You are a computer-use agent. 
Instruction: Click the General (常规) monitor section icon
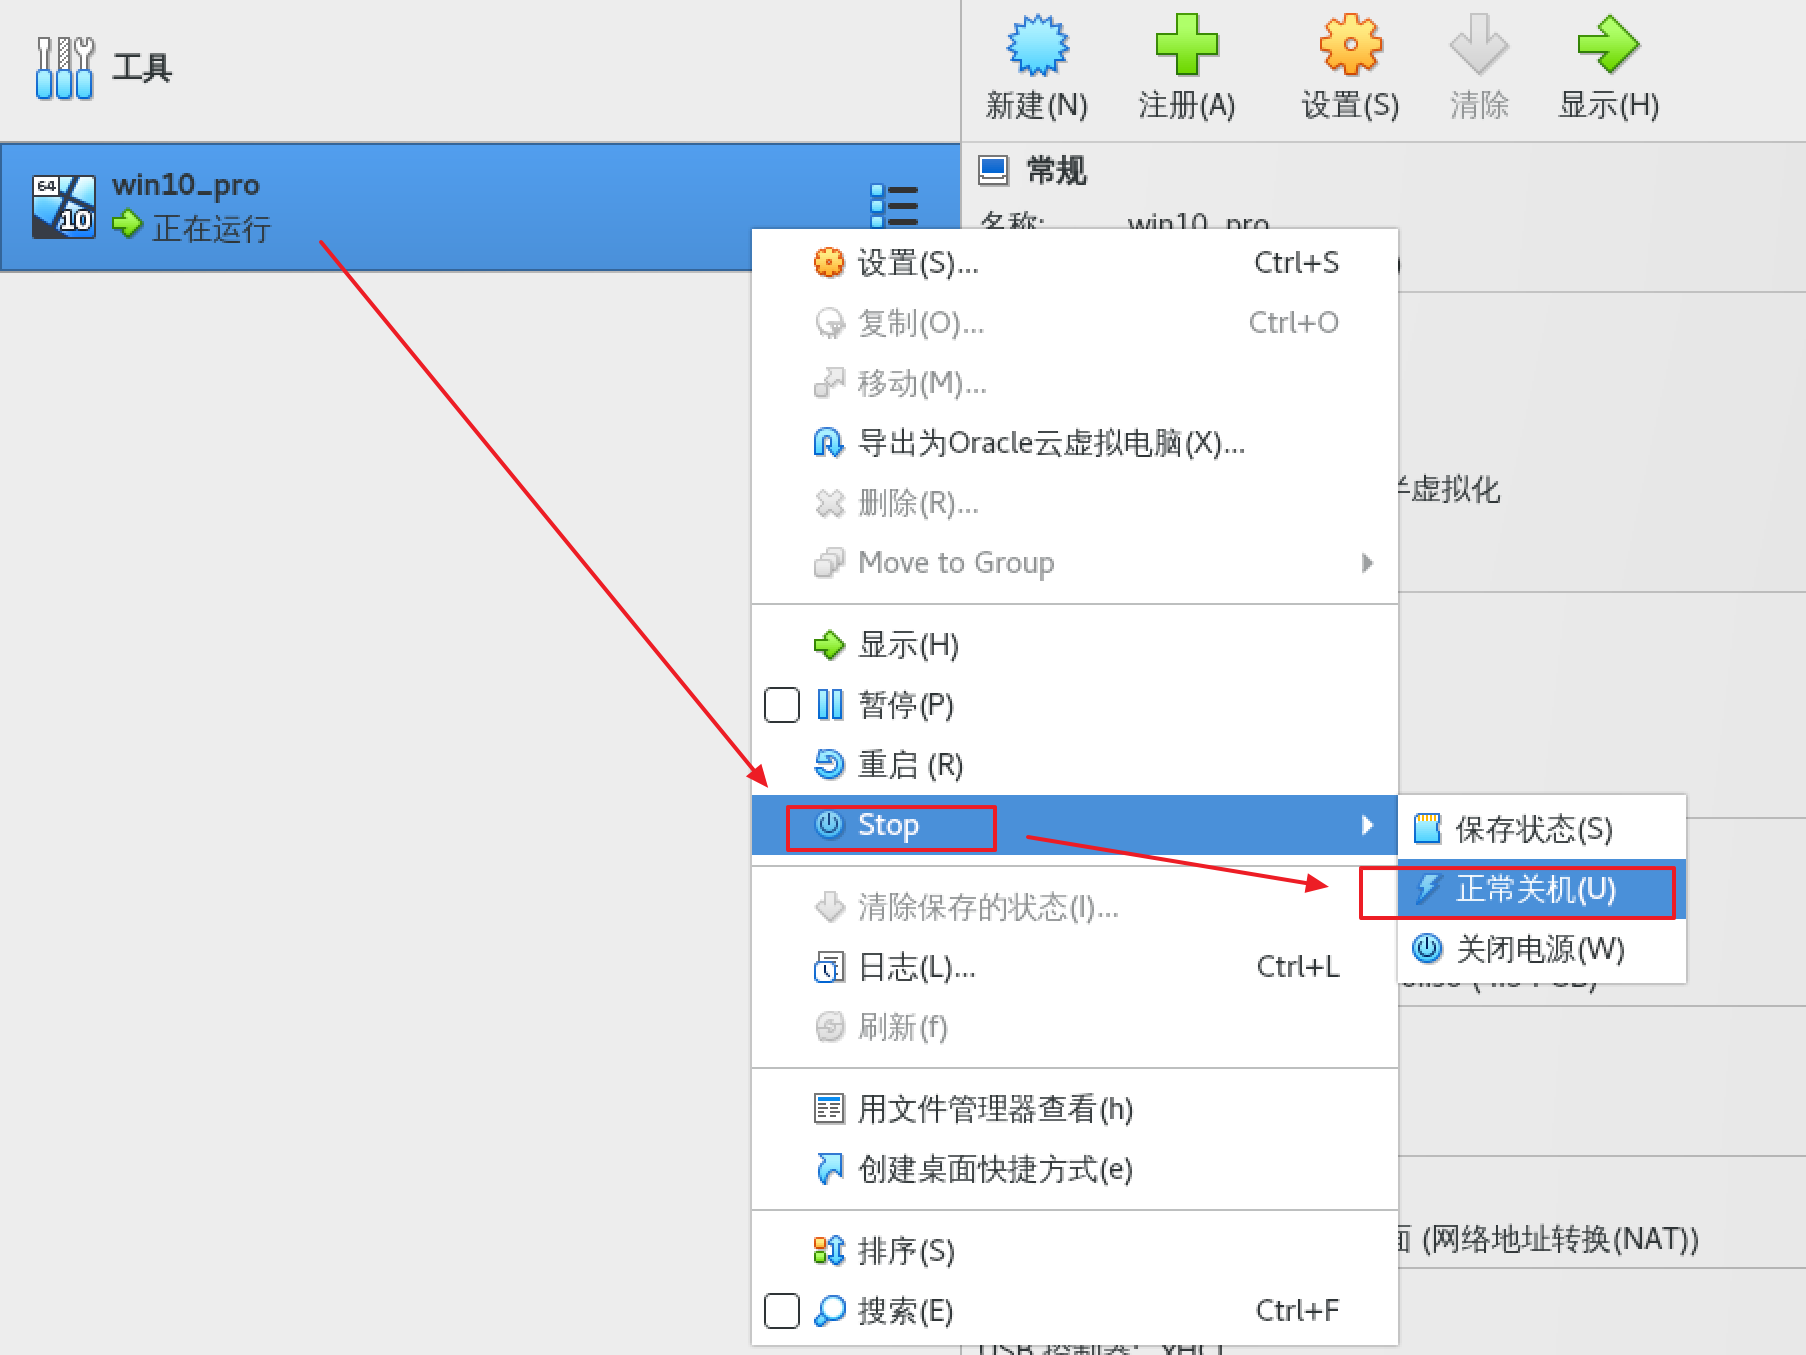[x=993, y=171]
